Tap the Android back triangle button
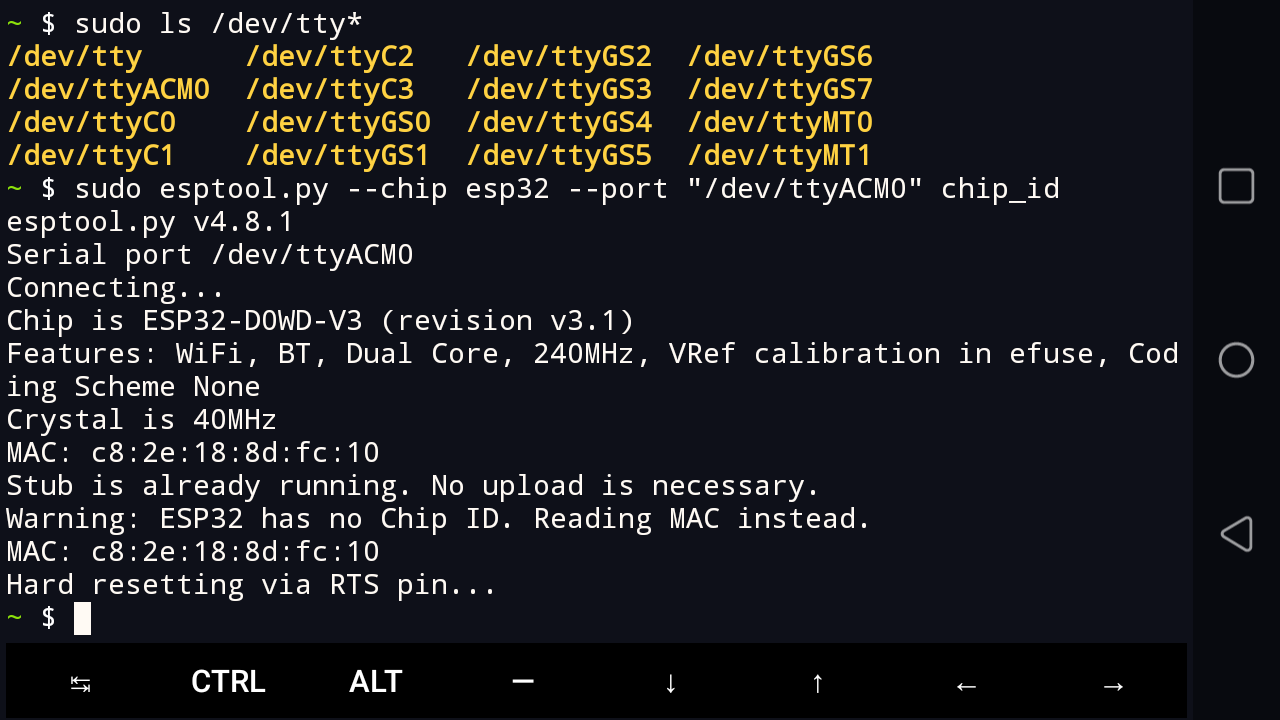This screenshot has width=1280, height=720. click(x=1236, y=534)
